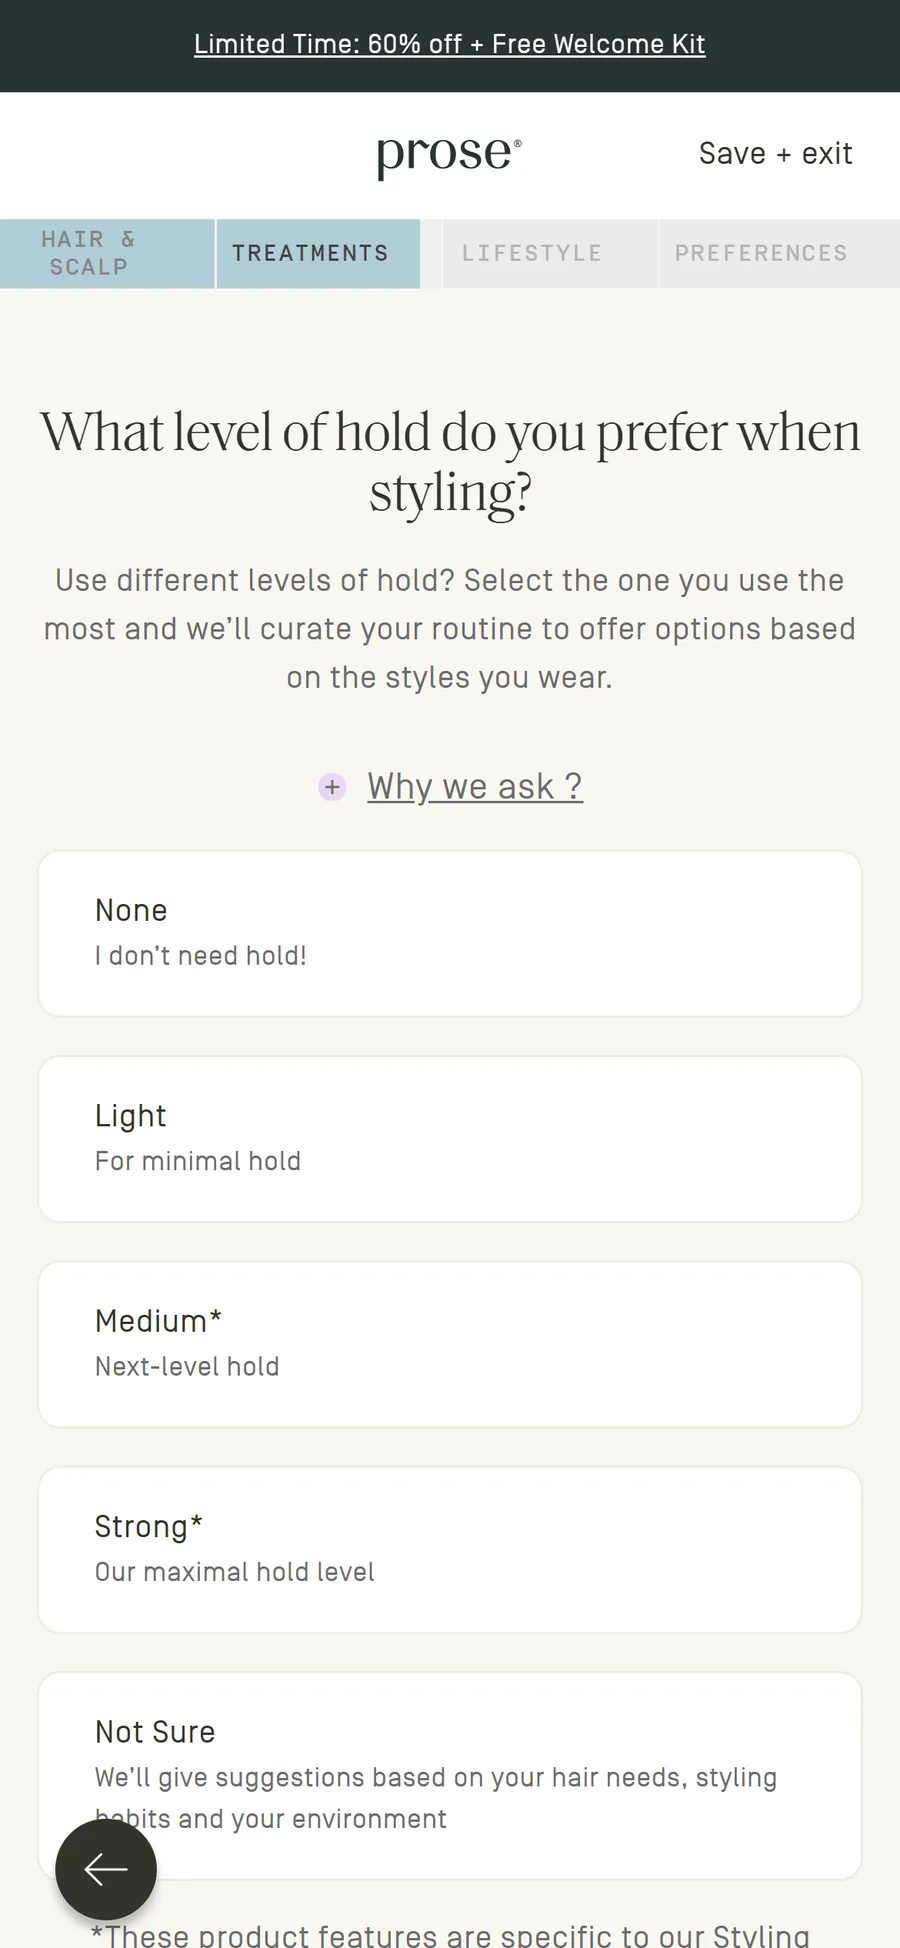
Task: Select Medium next-level hold
Action: point(450,1344)
